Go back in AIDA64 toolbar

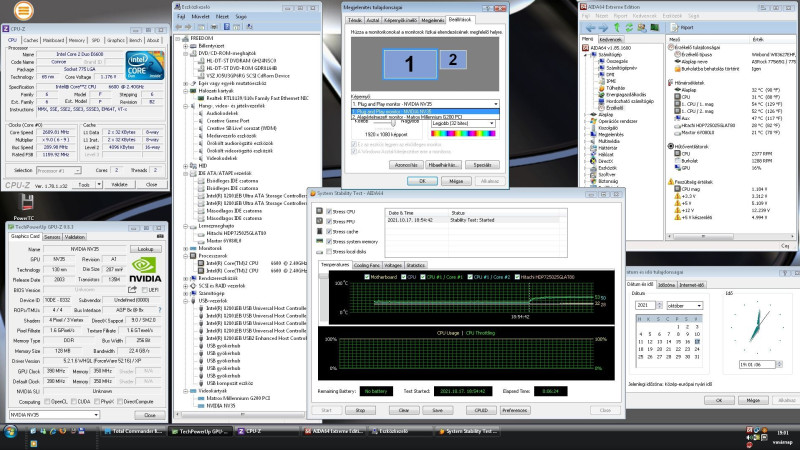(x=590, y=28)
